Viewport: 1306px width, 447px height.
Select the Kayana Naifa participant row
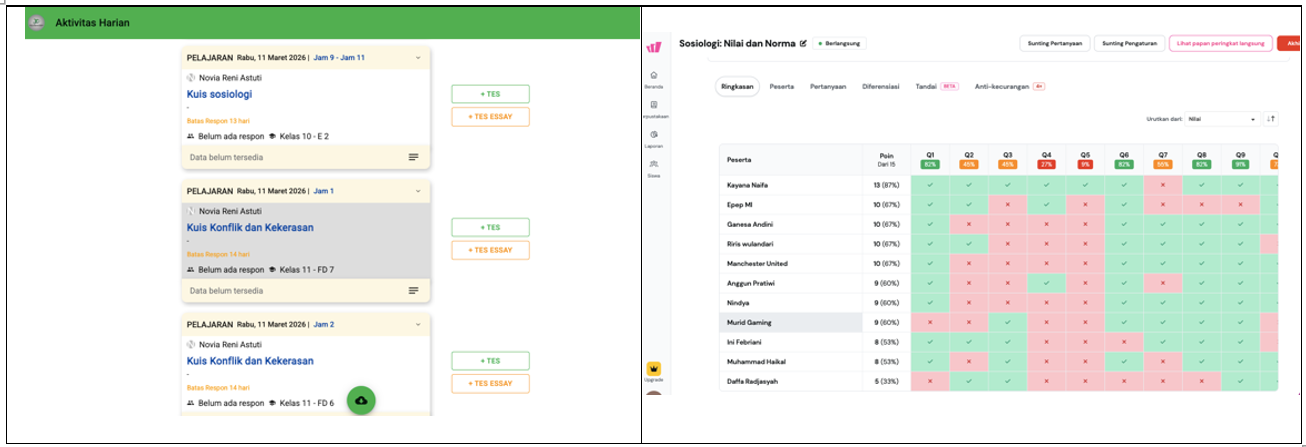pos(790,185)
